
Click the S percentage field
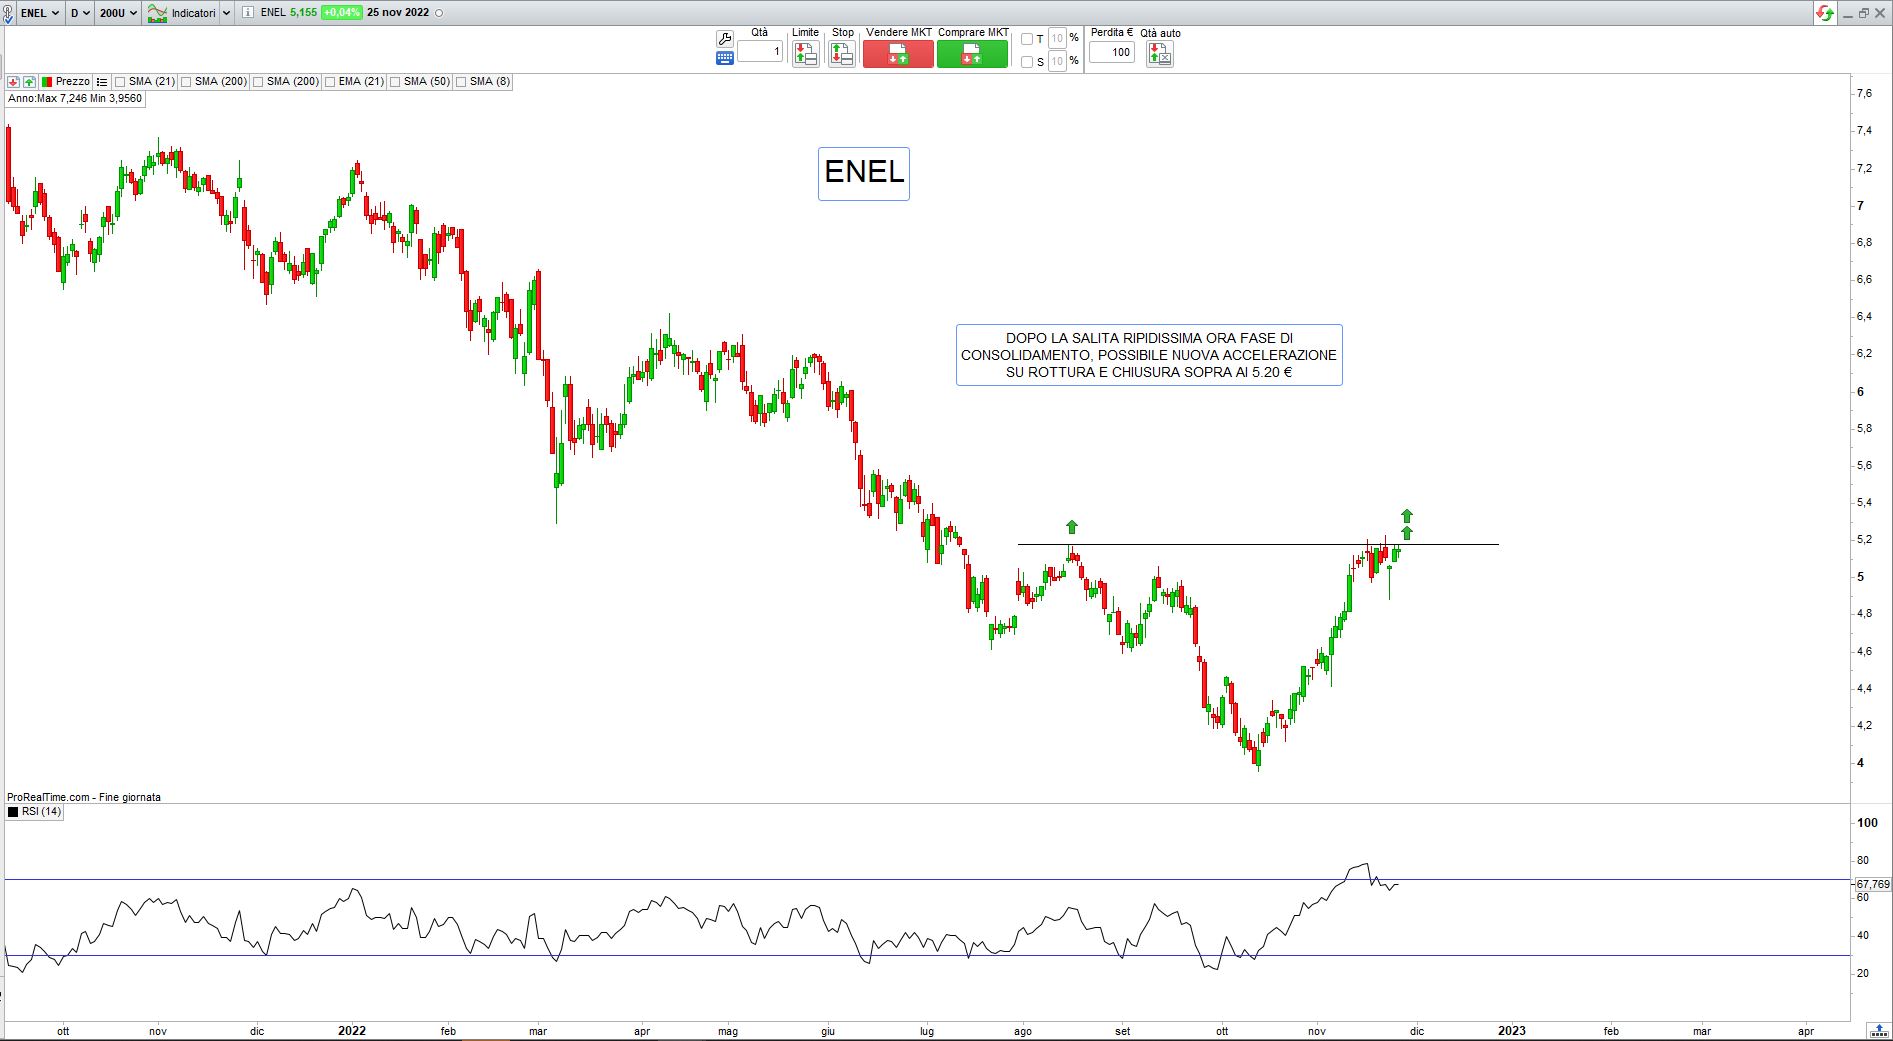1057,62
